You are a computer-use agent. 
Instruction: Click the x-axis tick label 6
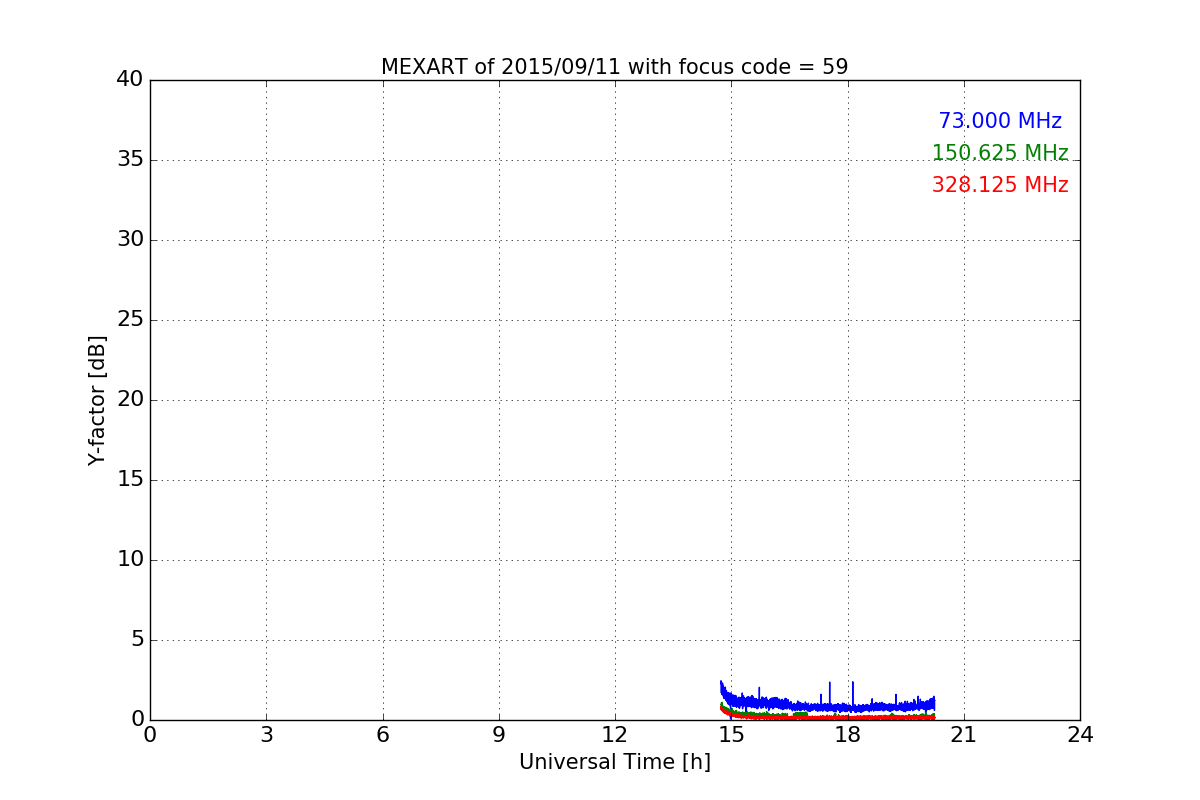(x=382, y=735)
